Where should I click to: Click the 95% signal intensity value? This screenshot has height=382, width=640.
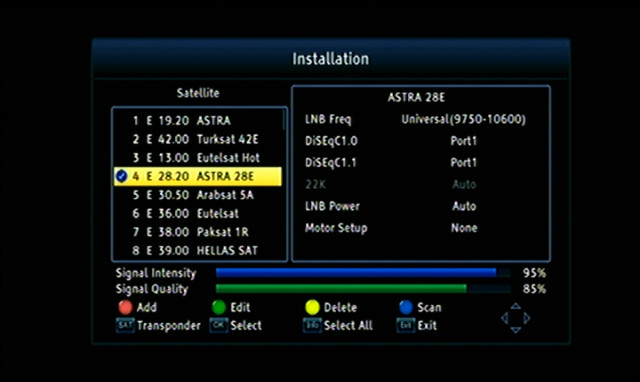(x=534, y=273)
